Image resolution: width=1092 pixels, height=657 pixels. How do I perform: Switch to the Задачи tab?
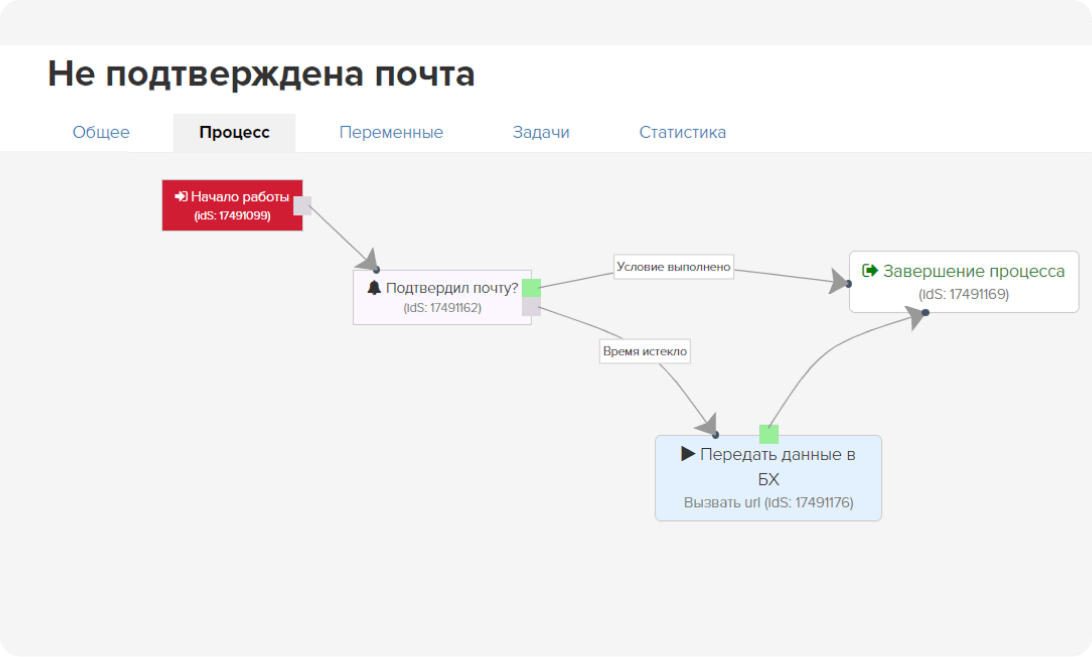click(541, 131)
